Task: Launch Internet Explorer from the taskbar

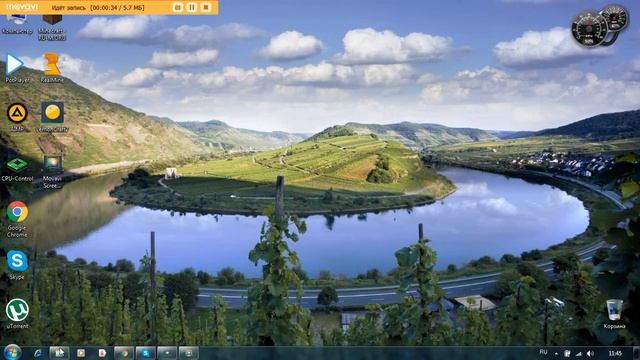Action: tap(38, 353)
